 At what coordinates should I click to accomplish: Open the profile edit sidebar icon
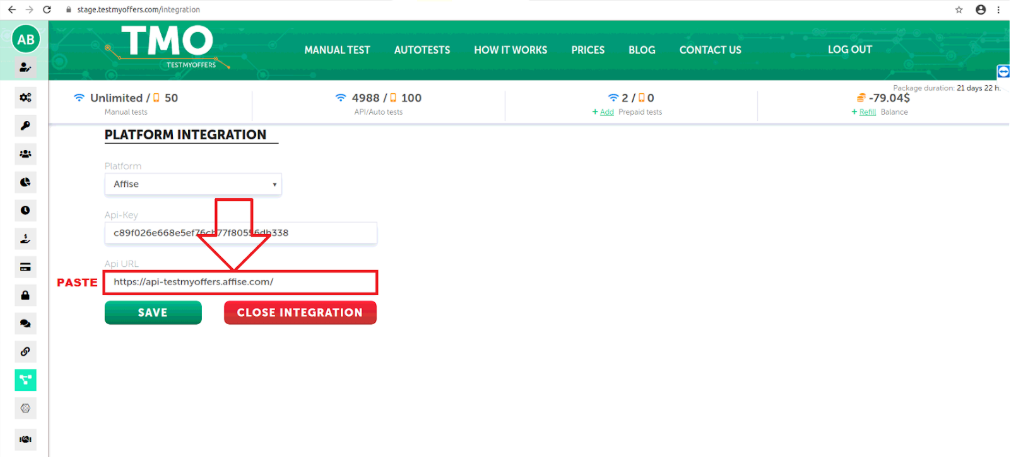click(x=25, y=68)
